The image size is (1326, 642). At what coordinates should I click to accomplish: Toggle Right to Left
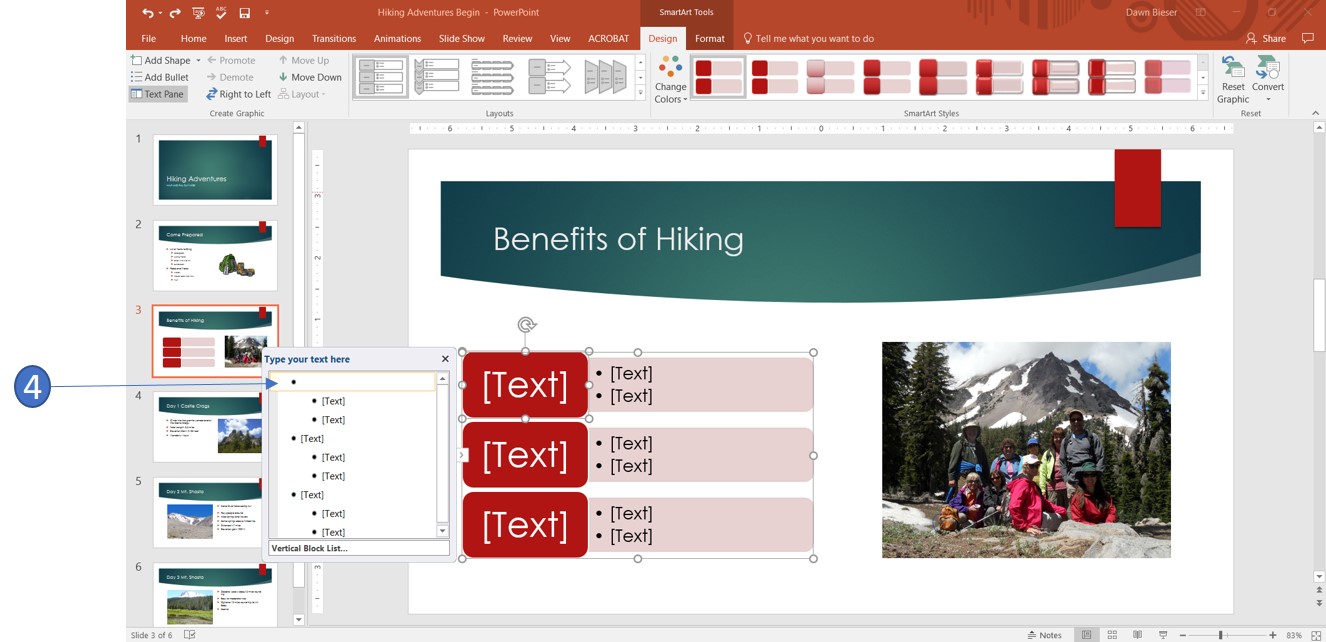coord(238,94)
